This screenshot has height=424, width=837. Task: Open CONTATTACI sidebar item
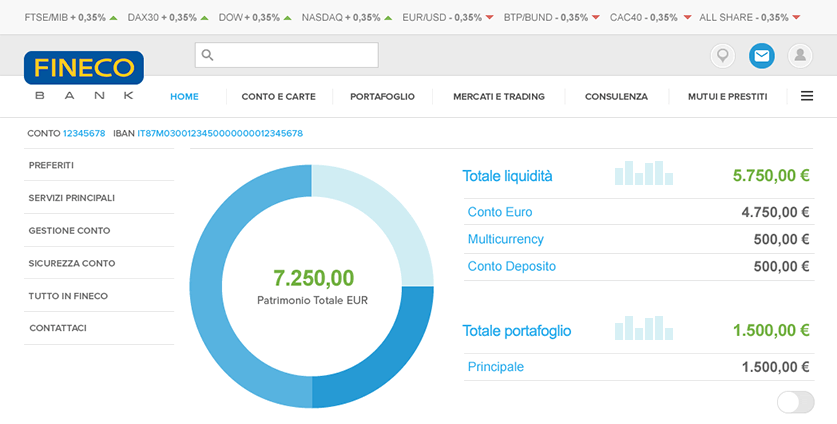(x=99, y=328)
